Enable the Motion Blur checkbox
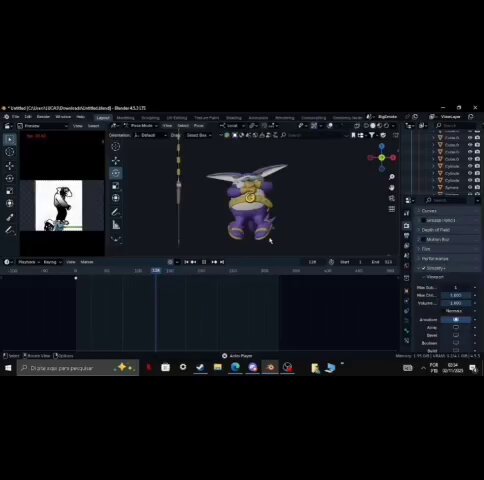Screen dimensions: 484x480 point(424,239)
